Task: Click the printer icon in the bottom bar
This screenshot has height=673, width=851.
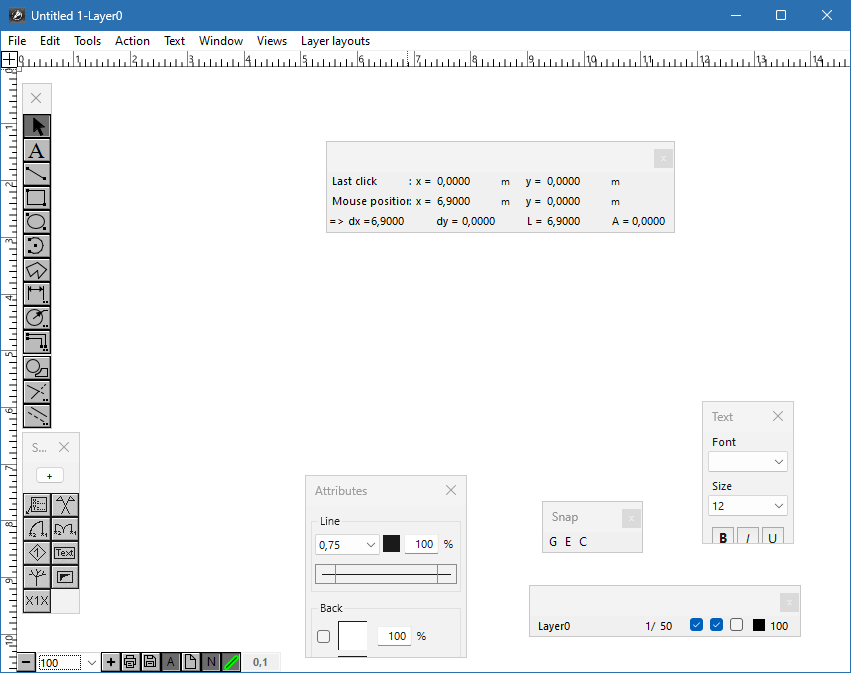Action: (x=130, y=661)
